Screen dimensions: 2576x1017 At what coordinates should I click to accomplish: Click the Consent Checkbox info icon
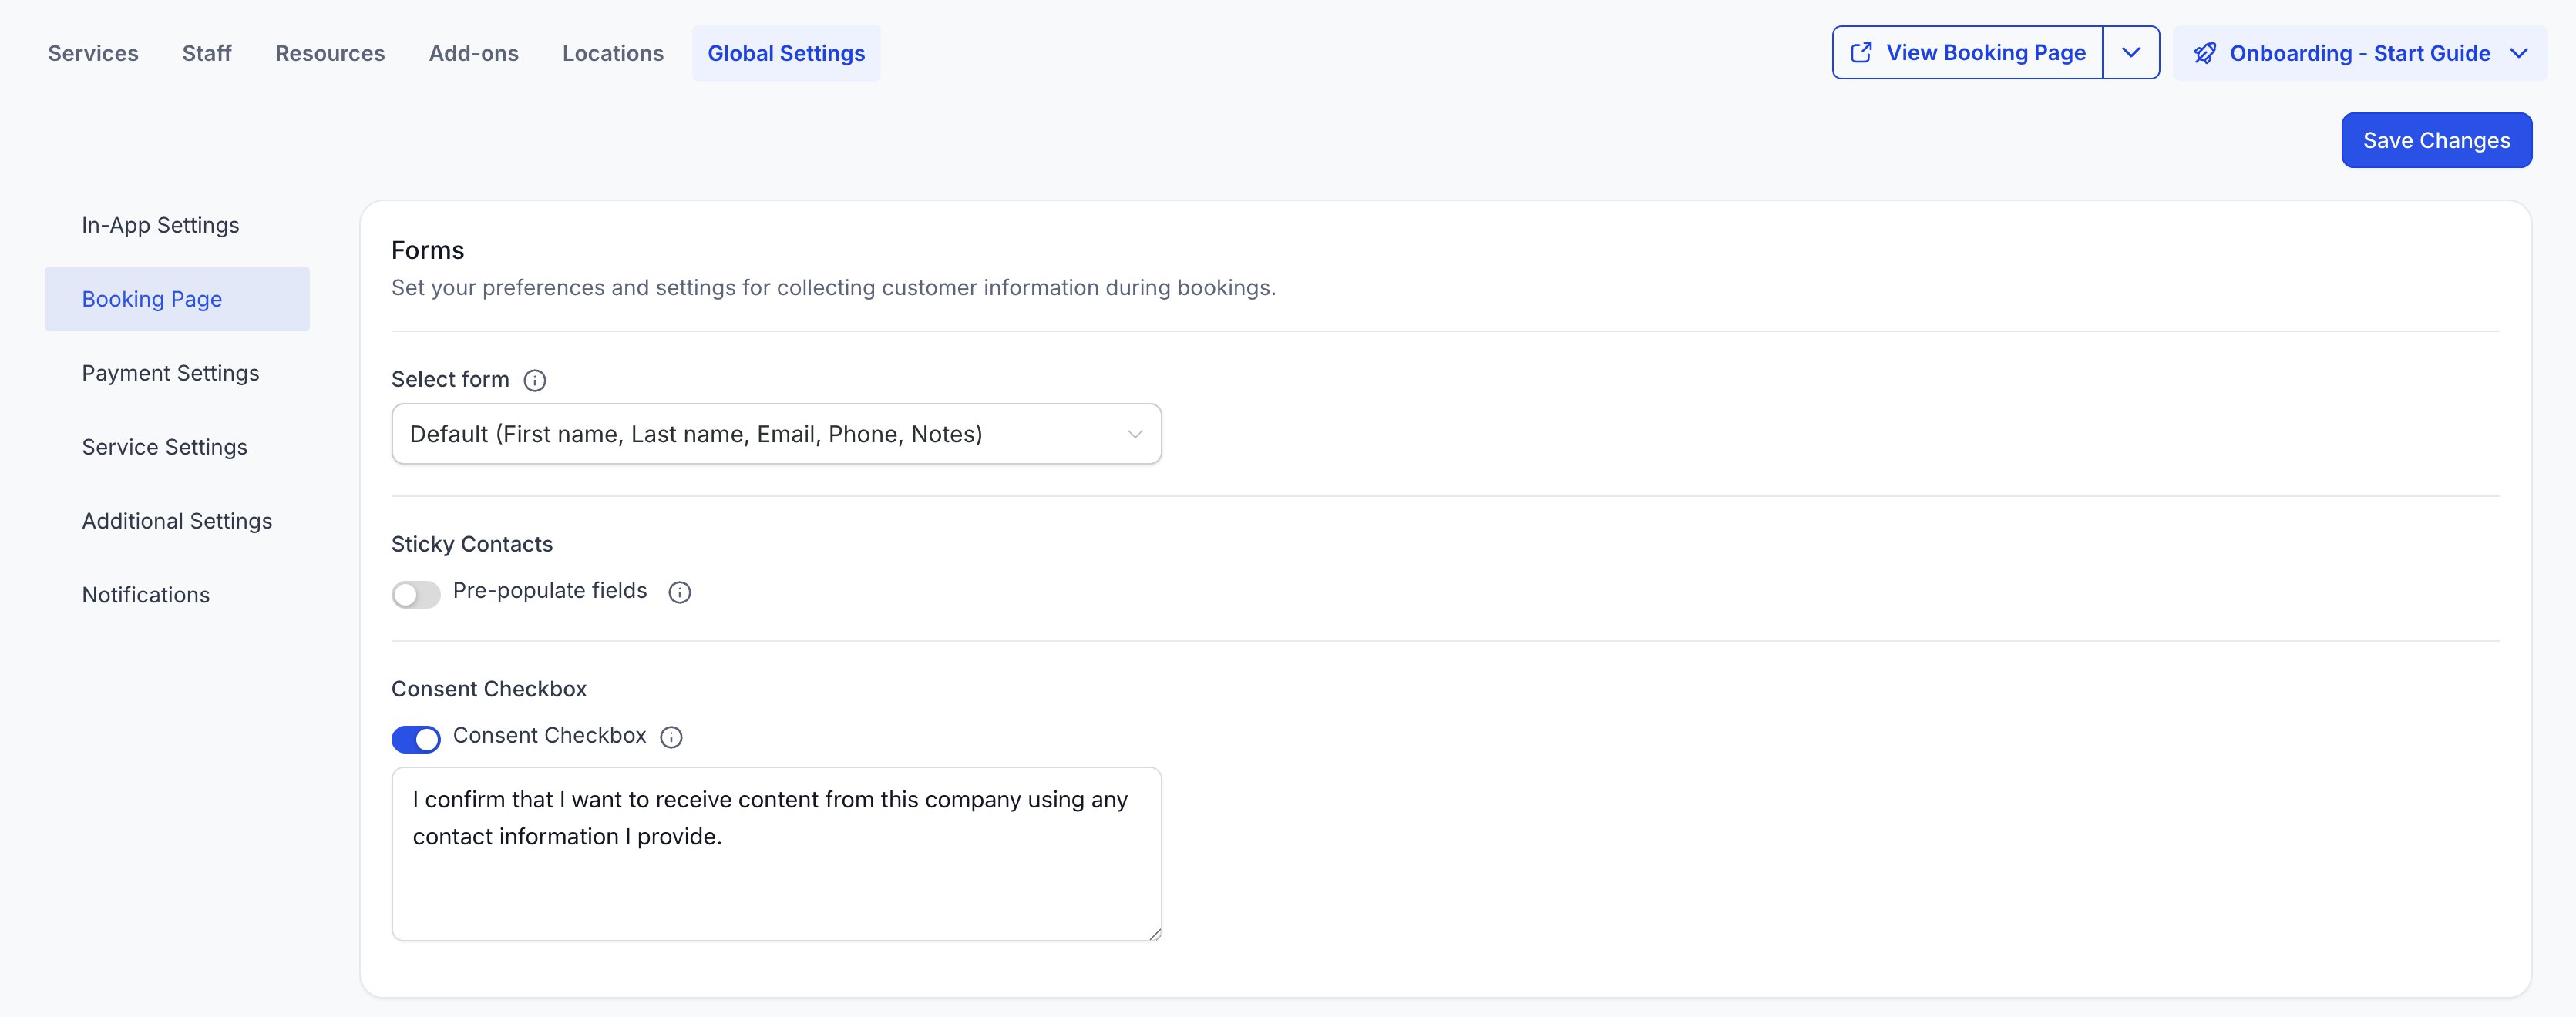tap(671, 737)
